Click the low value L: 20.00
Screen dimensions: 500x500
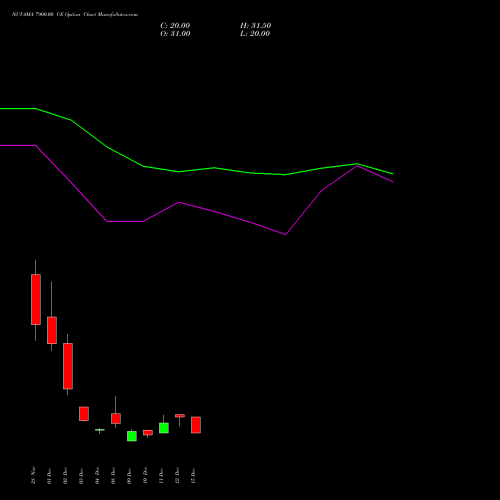[255, 34]
